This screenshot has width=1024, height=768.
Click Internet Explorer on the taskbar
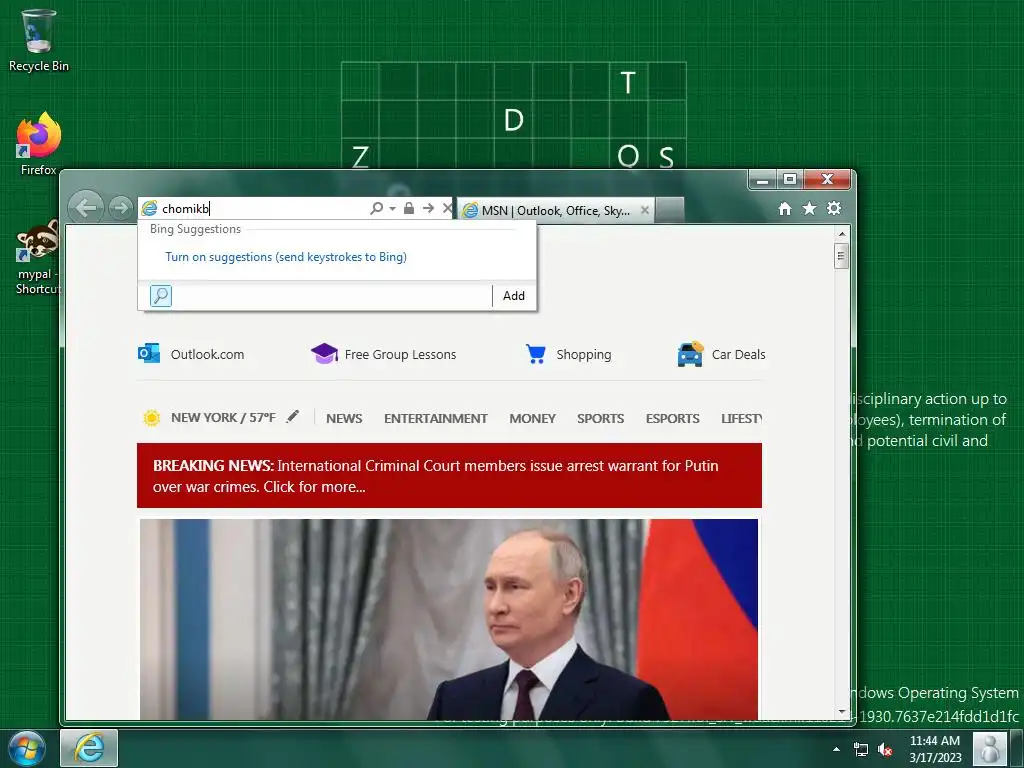pos(89,748)
